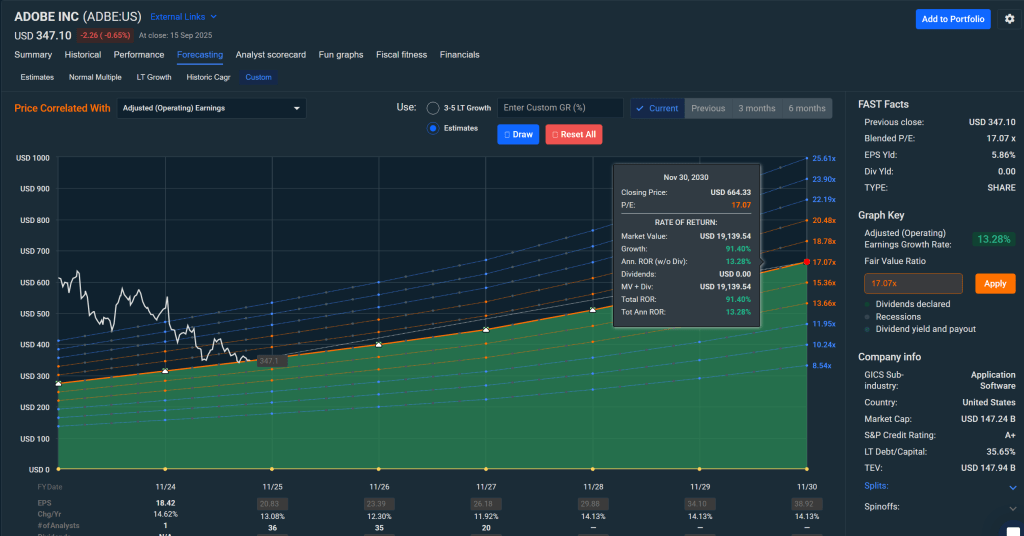Click the green 13.28% growth rate badge

coord(990,239)
